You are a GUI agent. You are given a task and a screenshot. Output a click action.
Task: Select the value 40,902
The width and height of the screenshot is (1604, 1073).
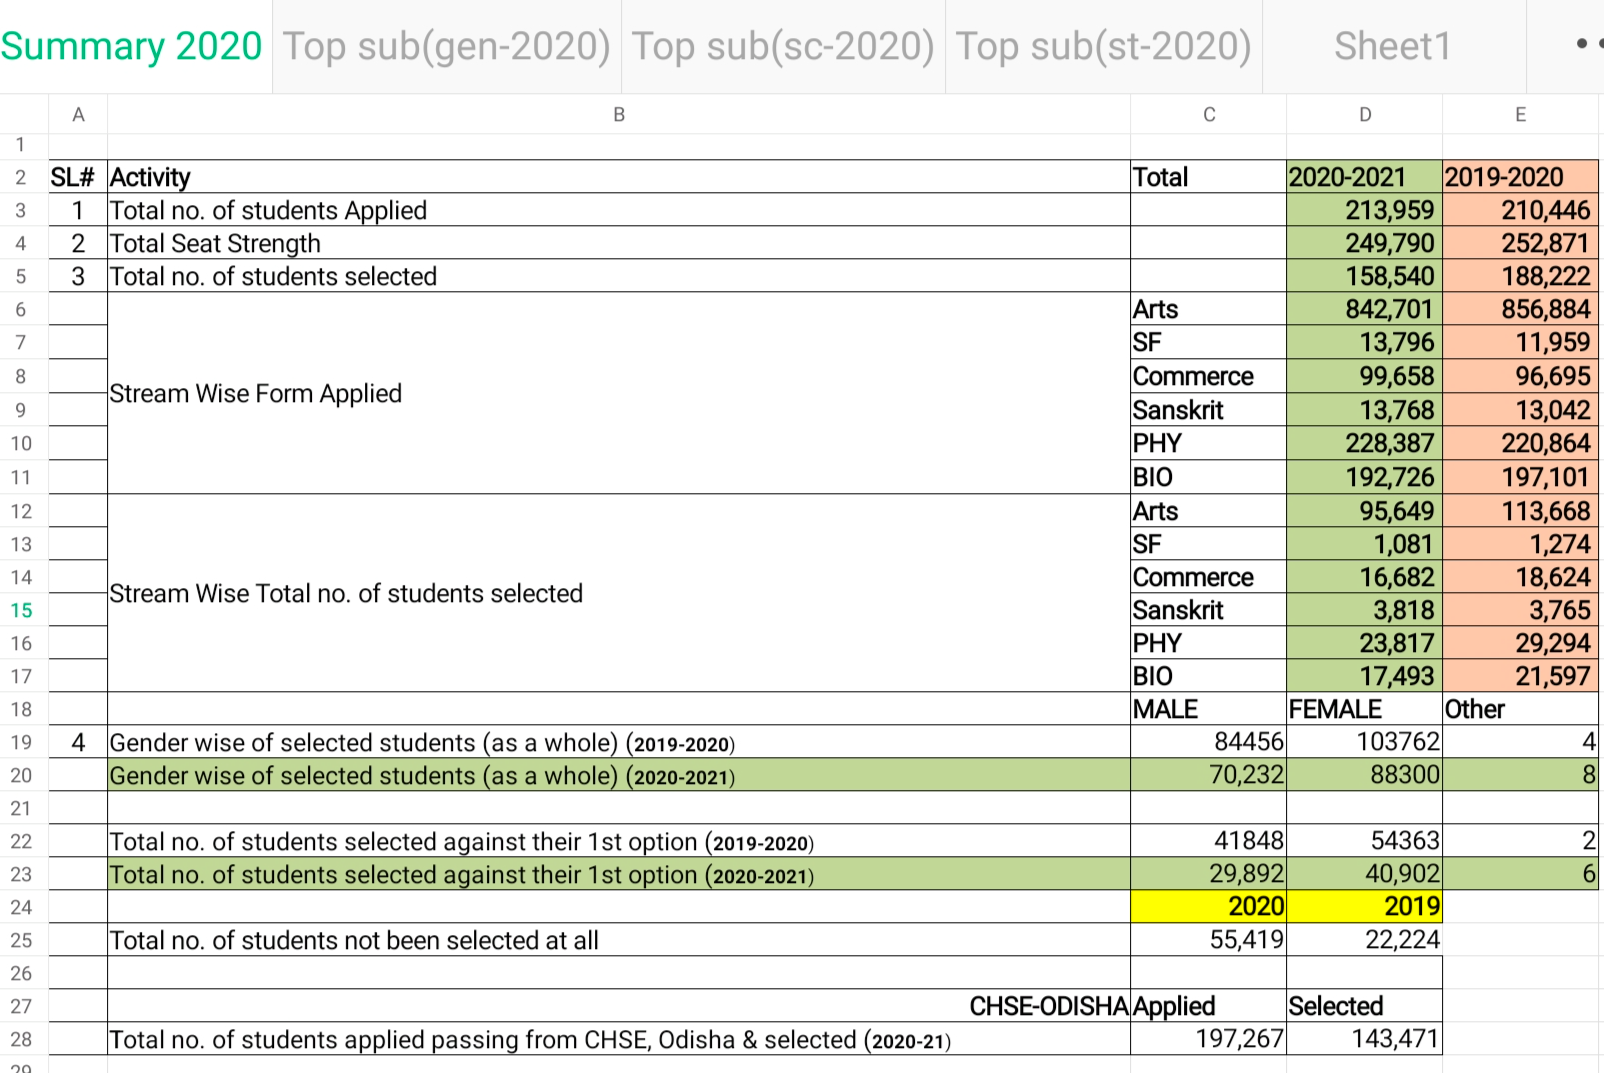pyautogui.click(x=1365, y=874)
